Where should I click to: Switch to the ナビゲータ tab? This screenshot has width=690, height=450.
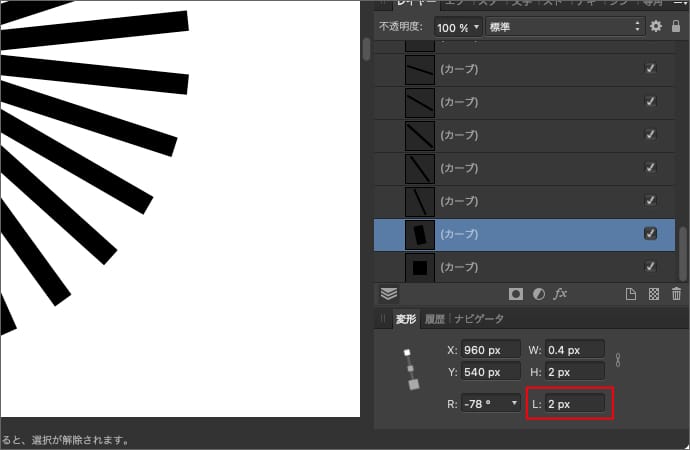(x=479, y=319)
